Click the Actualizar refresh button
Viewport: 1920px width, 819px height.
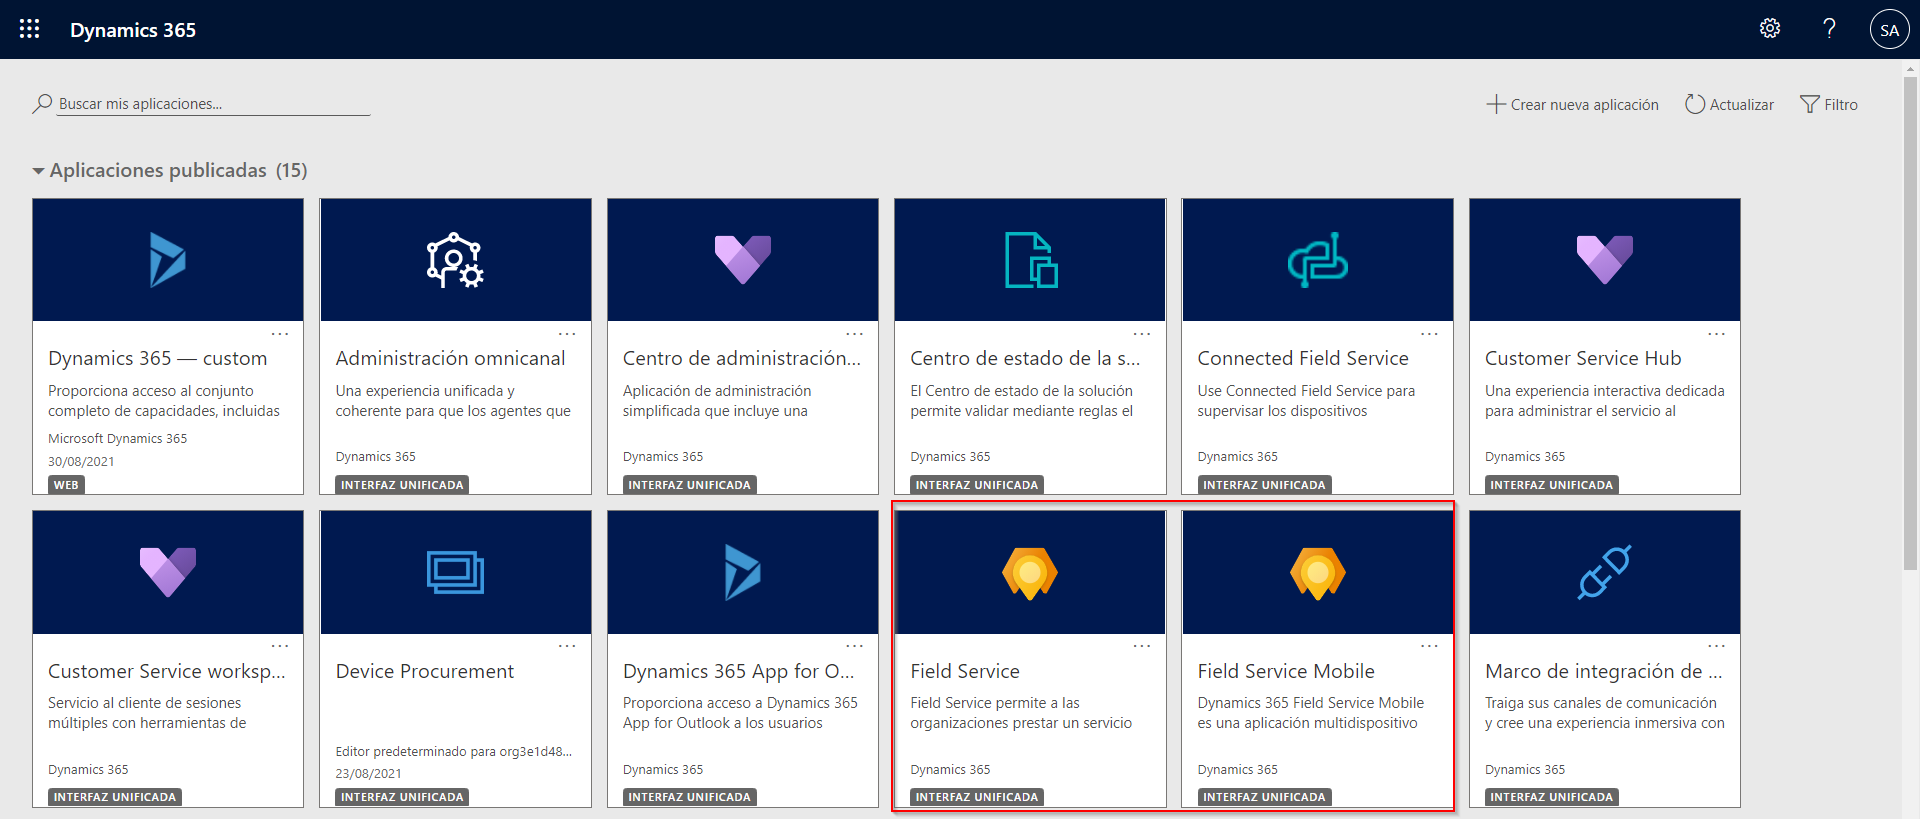tap(1729, 104)
